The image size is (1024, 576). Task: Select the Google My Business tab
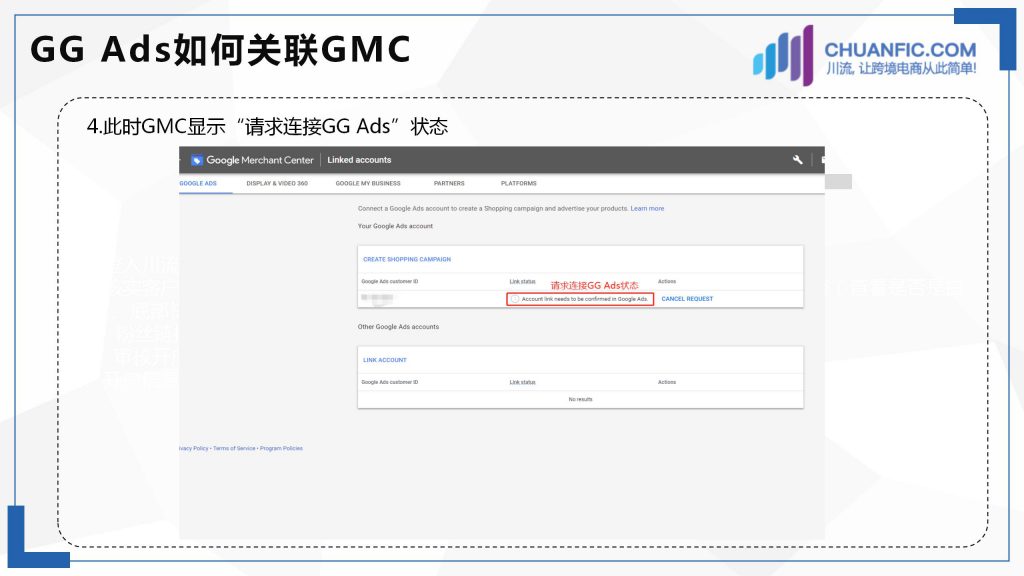point(368,184)
